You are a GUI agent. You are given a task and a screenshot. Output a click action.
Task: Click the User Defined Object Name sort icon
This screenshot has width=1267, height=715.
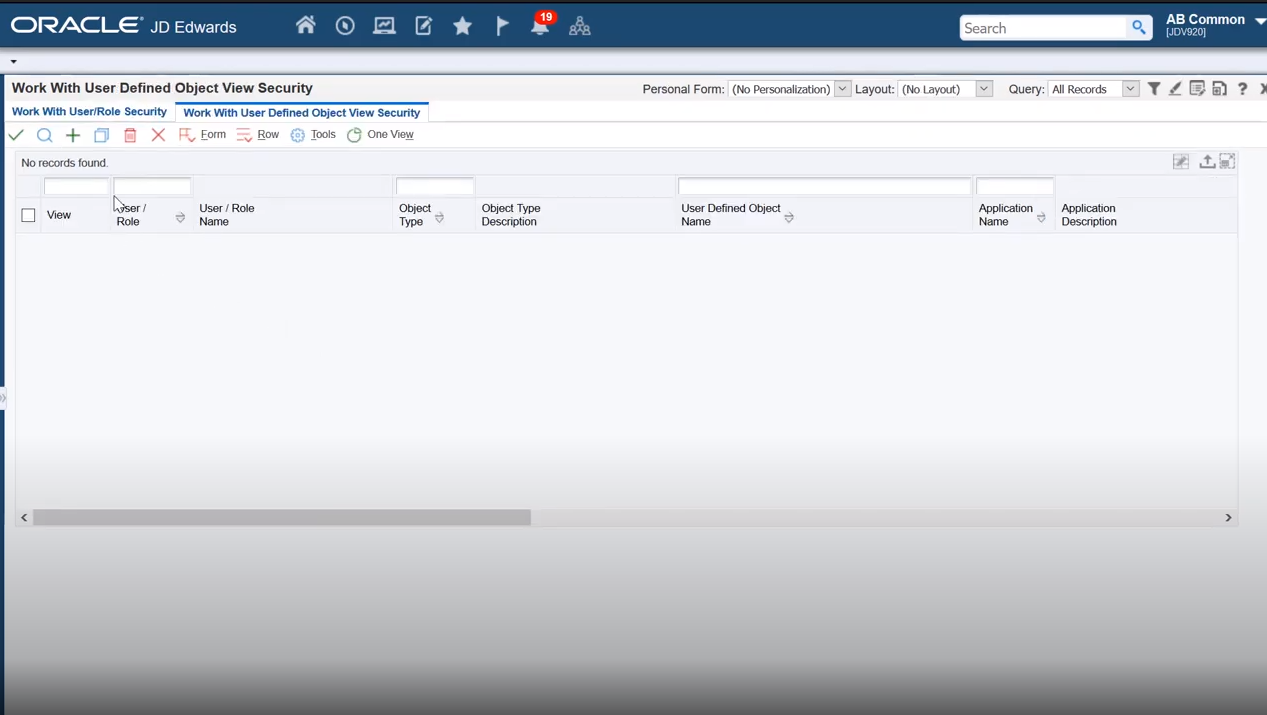(789, 217)
